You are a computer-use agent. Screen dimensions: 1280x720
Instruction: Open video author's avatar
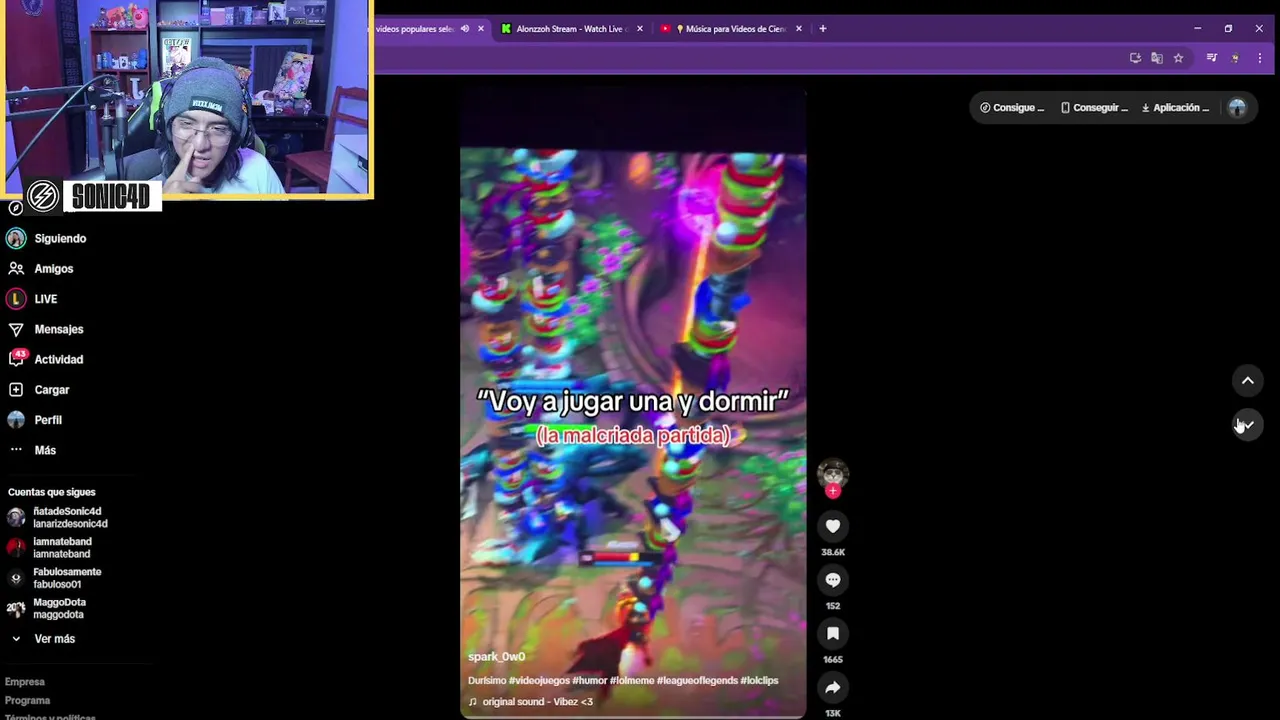coord(833,473)
